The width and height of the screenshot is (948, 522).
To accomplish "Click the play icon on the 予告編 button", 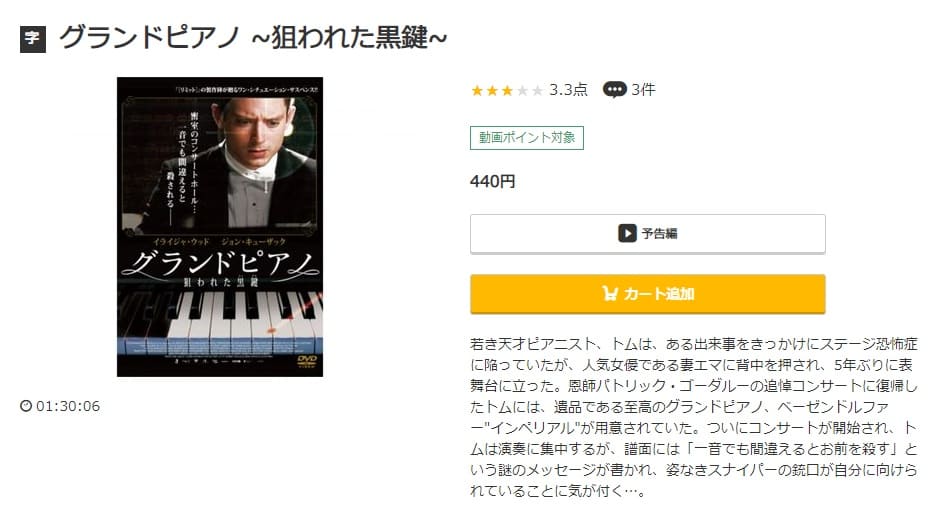I will pyautogui.click(x=627, y=233).
